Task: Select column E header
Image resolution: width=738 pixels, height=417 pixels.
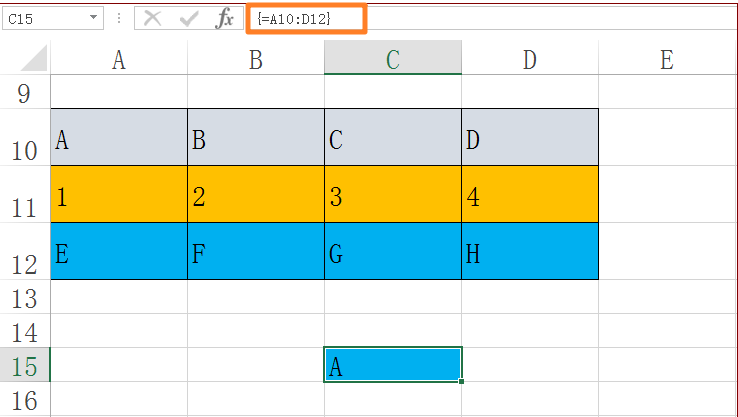Action: tap(666, 58)
